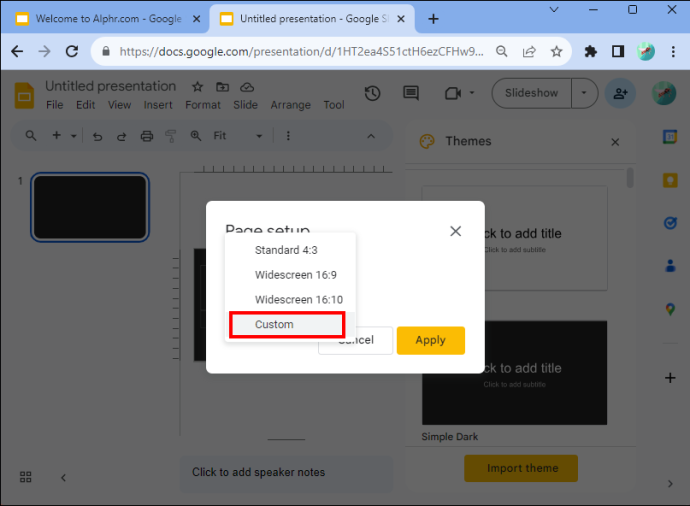Open the Edit menu

[x=85, y=105]
